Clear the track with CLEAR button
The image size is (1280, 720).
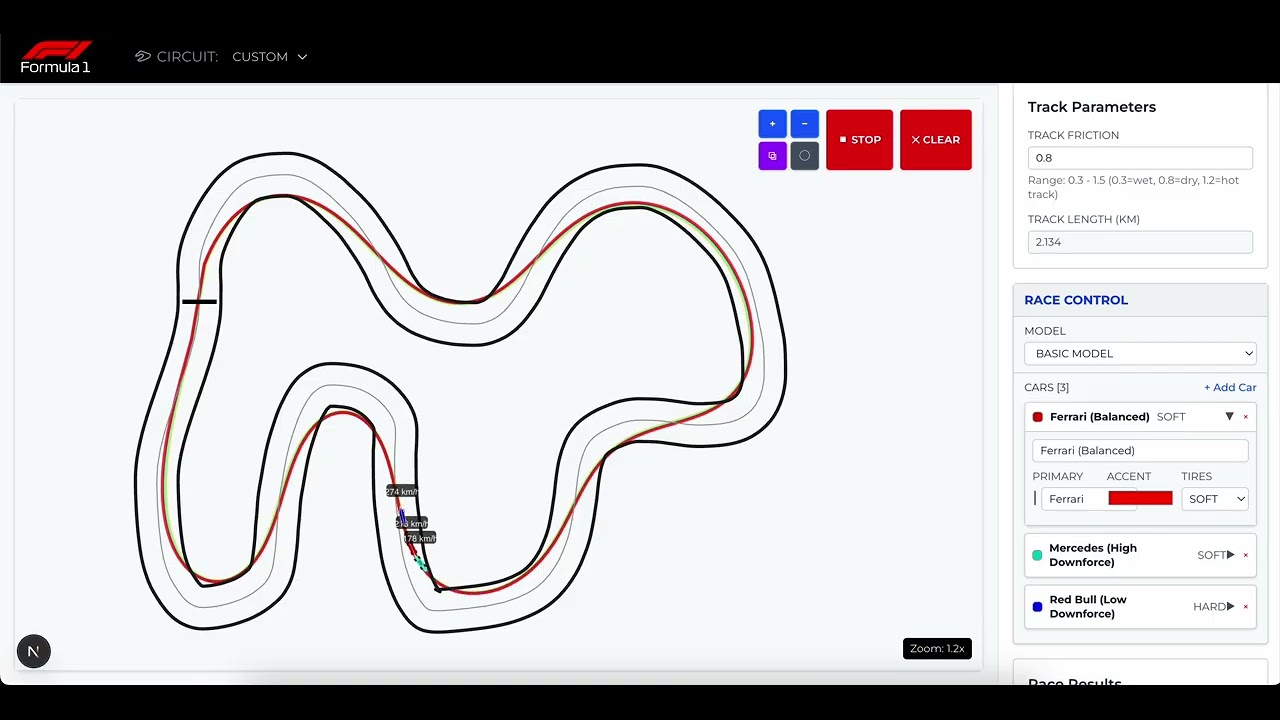point(935,140)
